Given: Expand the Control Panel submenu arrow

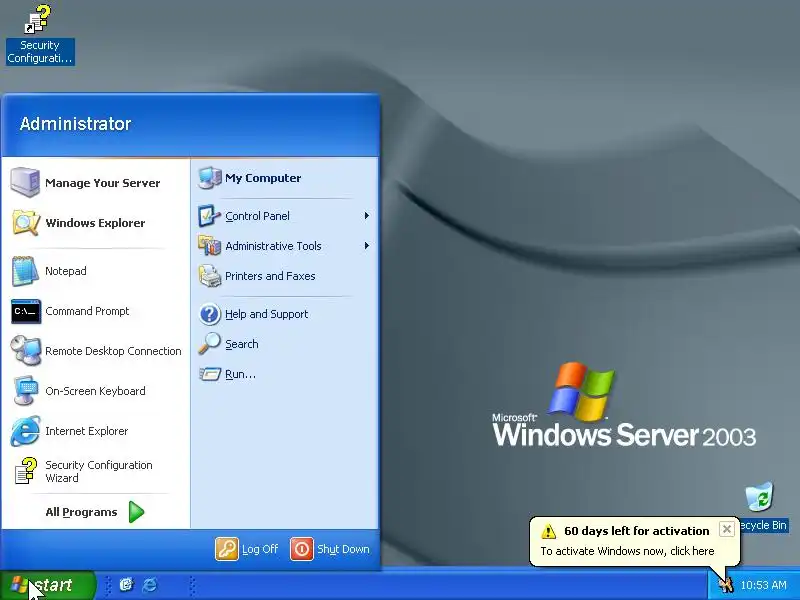Looking at the screenshot, I should [x=366, y=216].
